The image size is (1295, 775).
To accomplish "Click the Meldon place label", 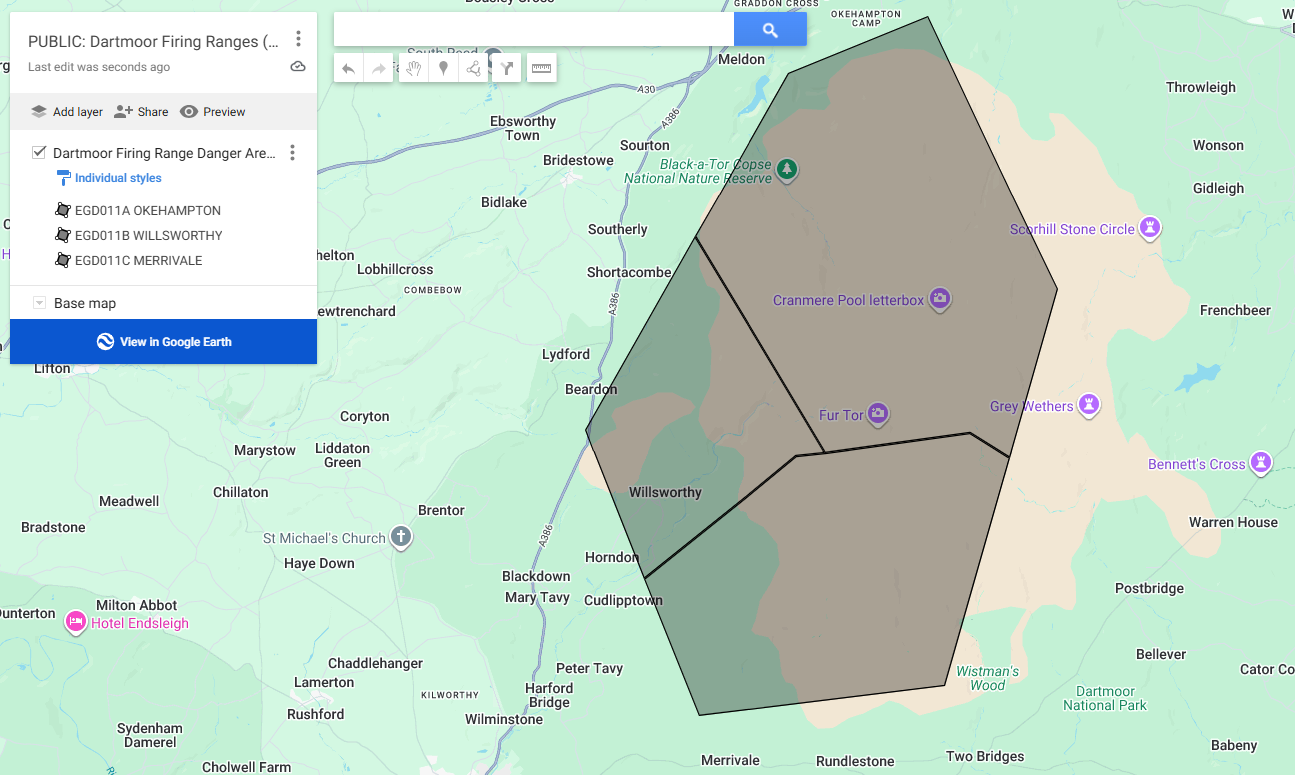I will coord(741,59).
